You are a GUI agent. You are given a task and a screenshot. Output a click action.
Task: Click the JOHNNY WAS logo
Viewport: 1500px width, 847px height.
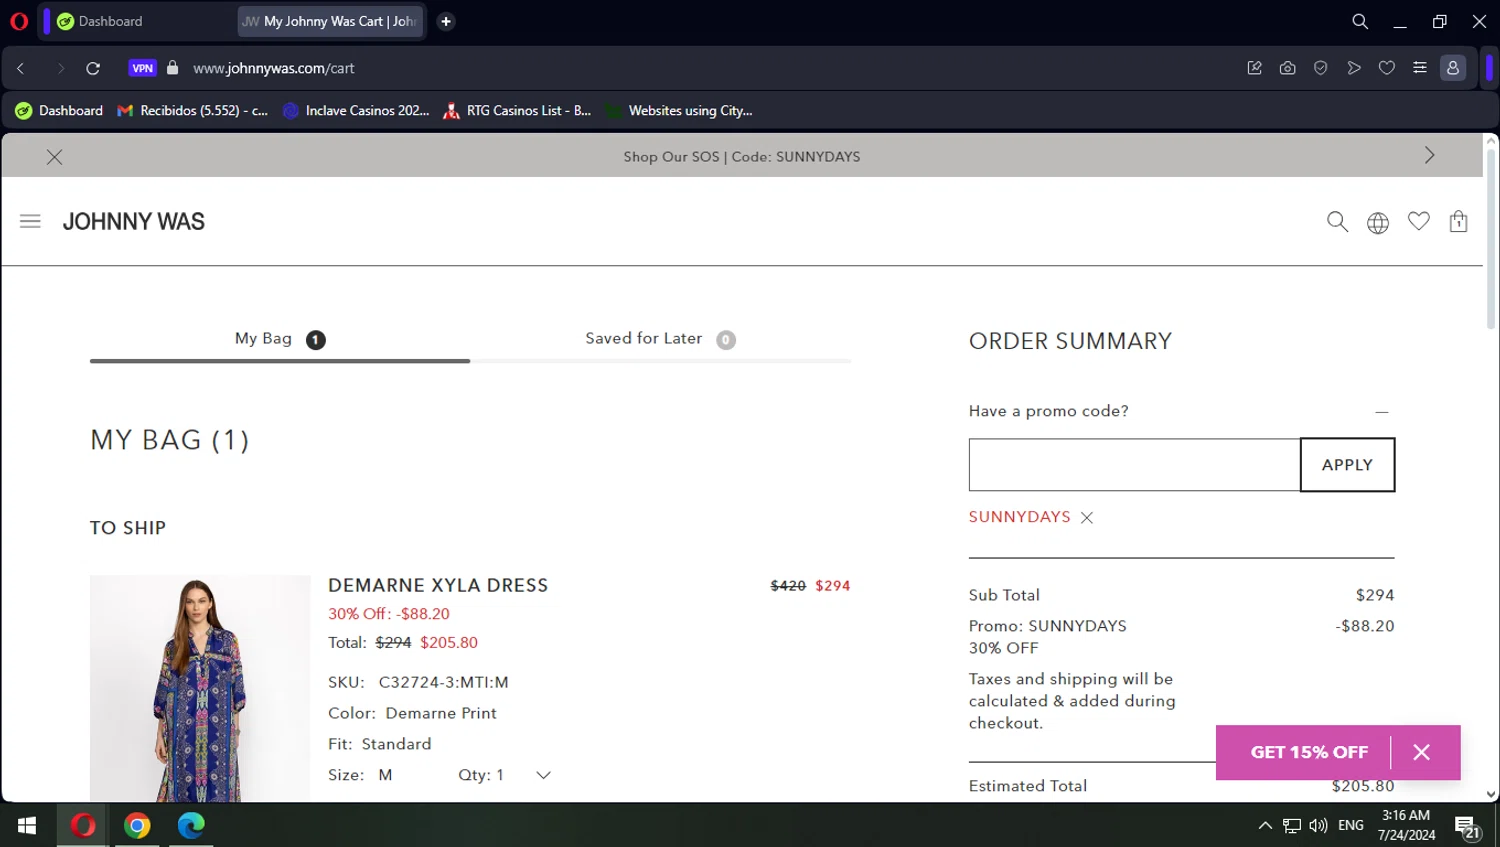[134, 221]
